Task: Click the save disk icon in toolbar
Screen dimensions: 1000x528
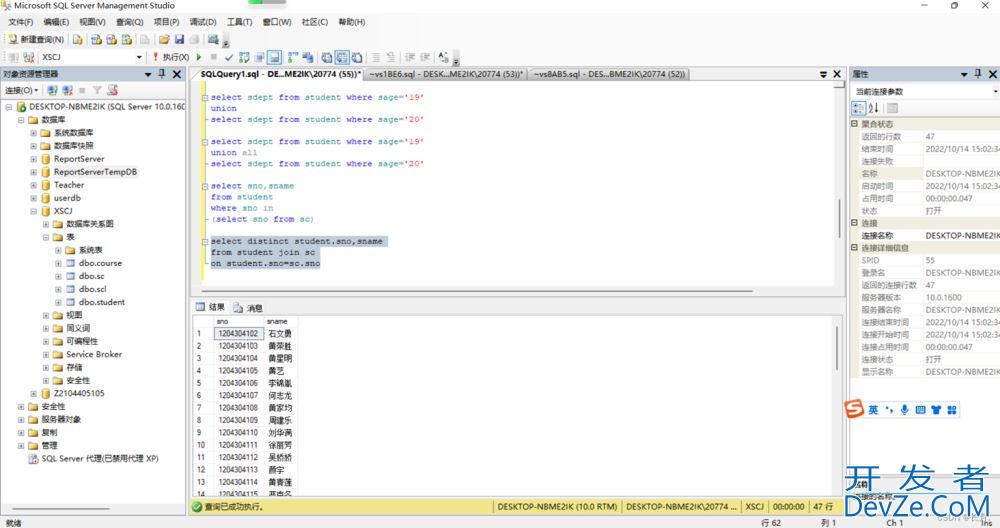Action: (179, 40)
